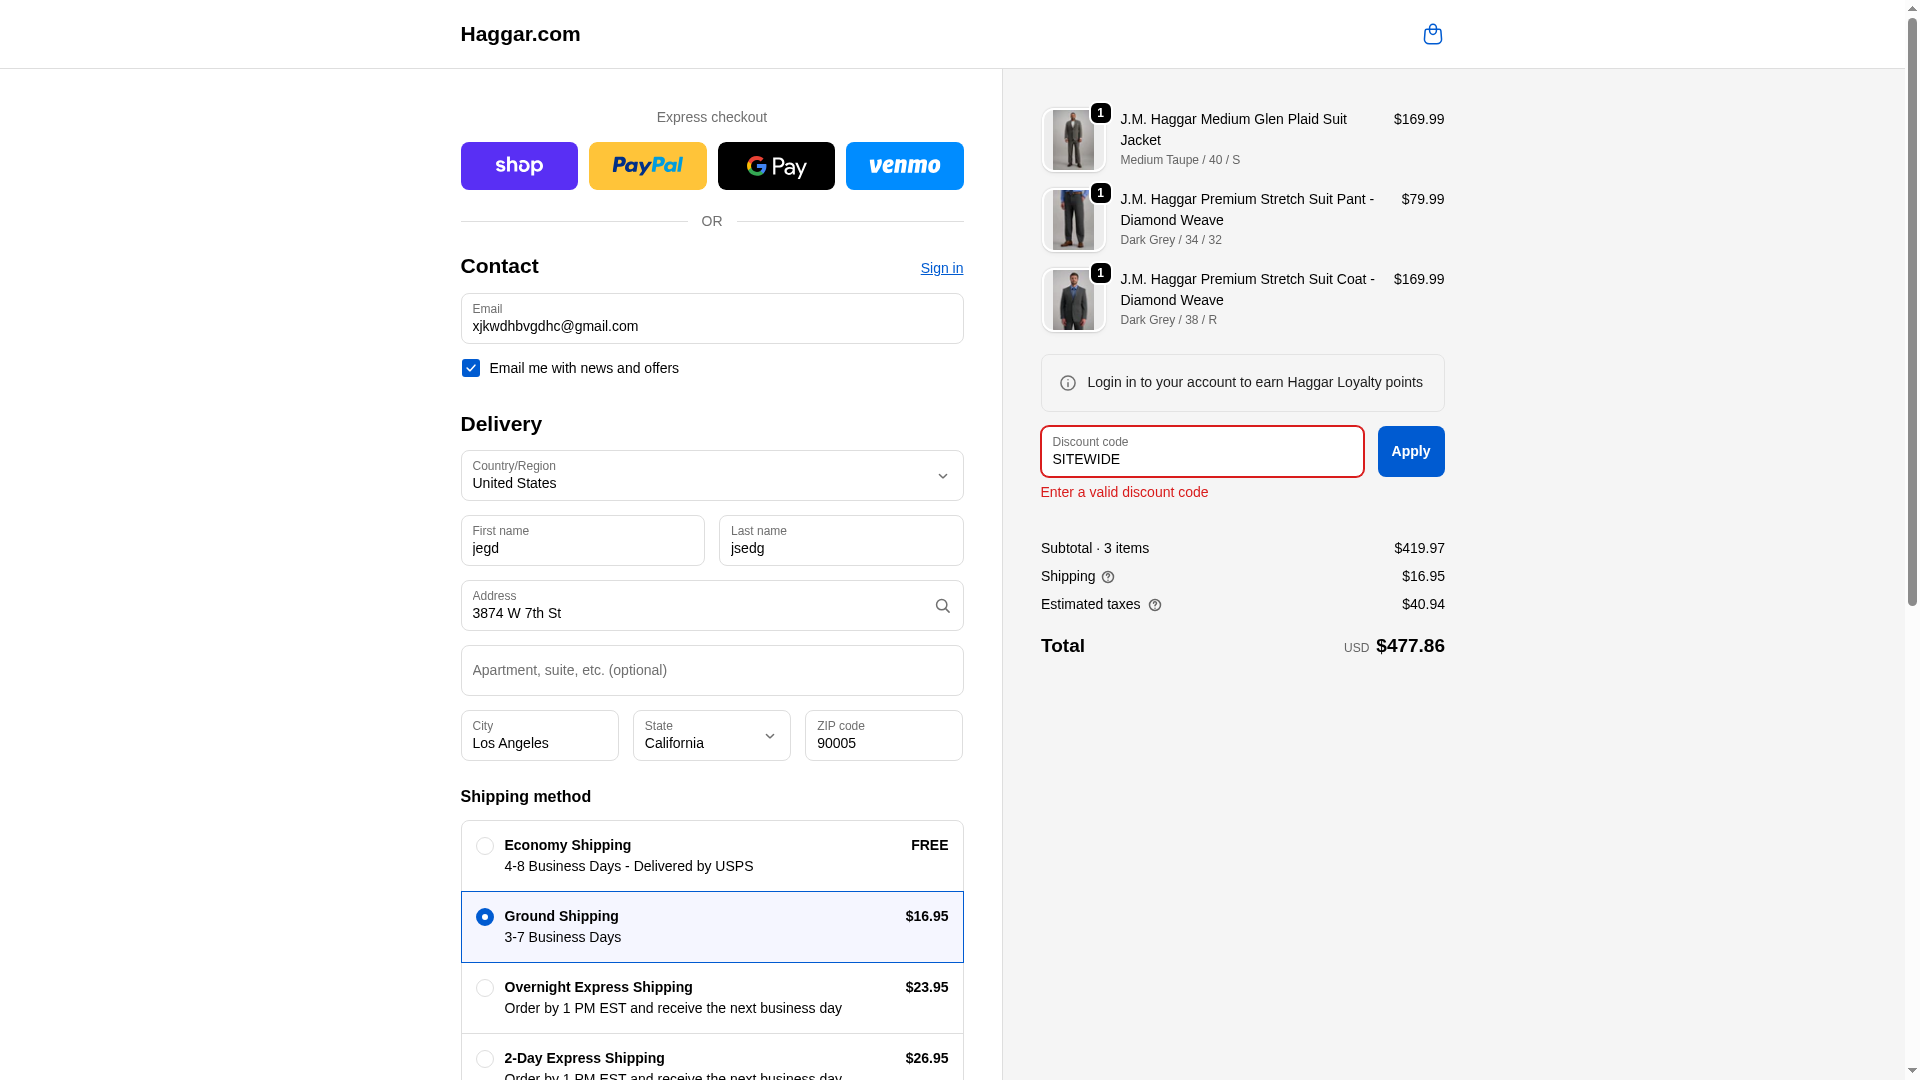1920x1080 pixels.
Task: Click the "Enter a valid discount code" error text
Action: point(1124,492)
